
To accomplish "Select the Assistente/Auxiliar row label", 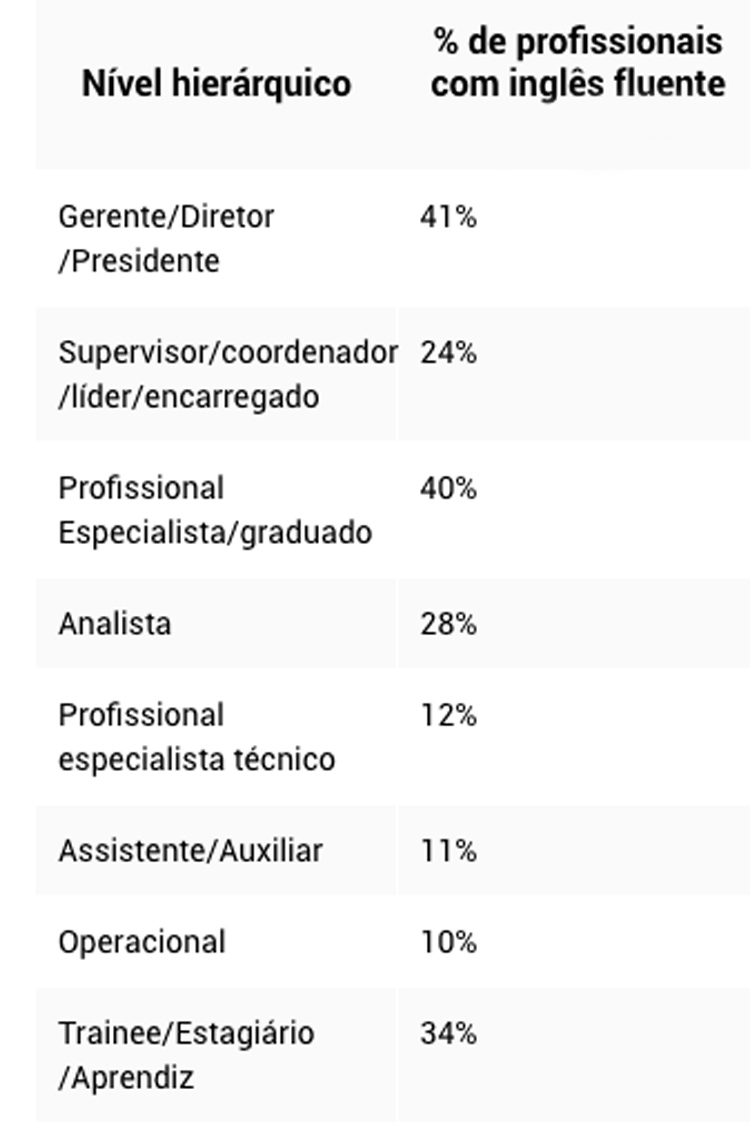I will point(190,851).
